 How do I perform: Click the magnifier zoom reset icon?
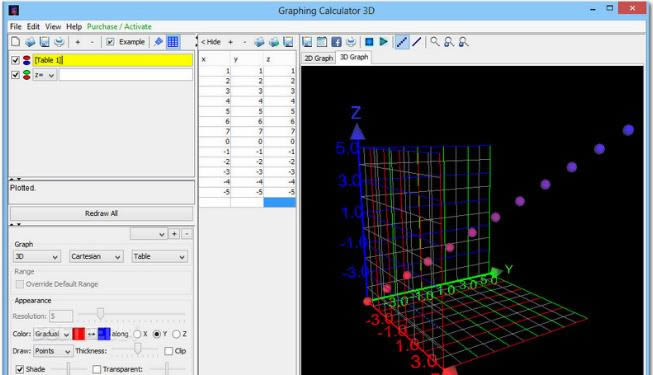[x=435, y=42]
